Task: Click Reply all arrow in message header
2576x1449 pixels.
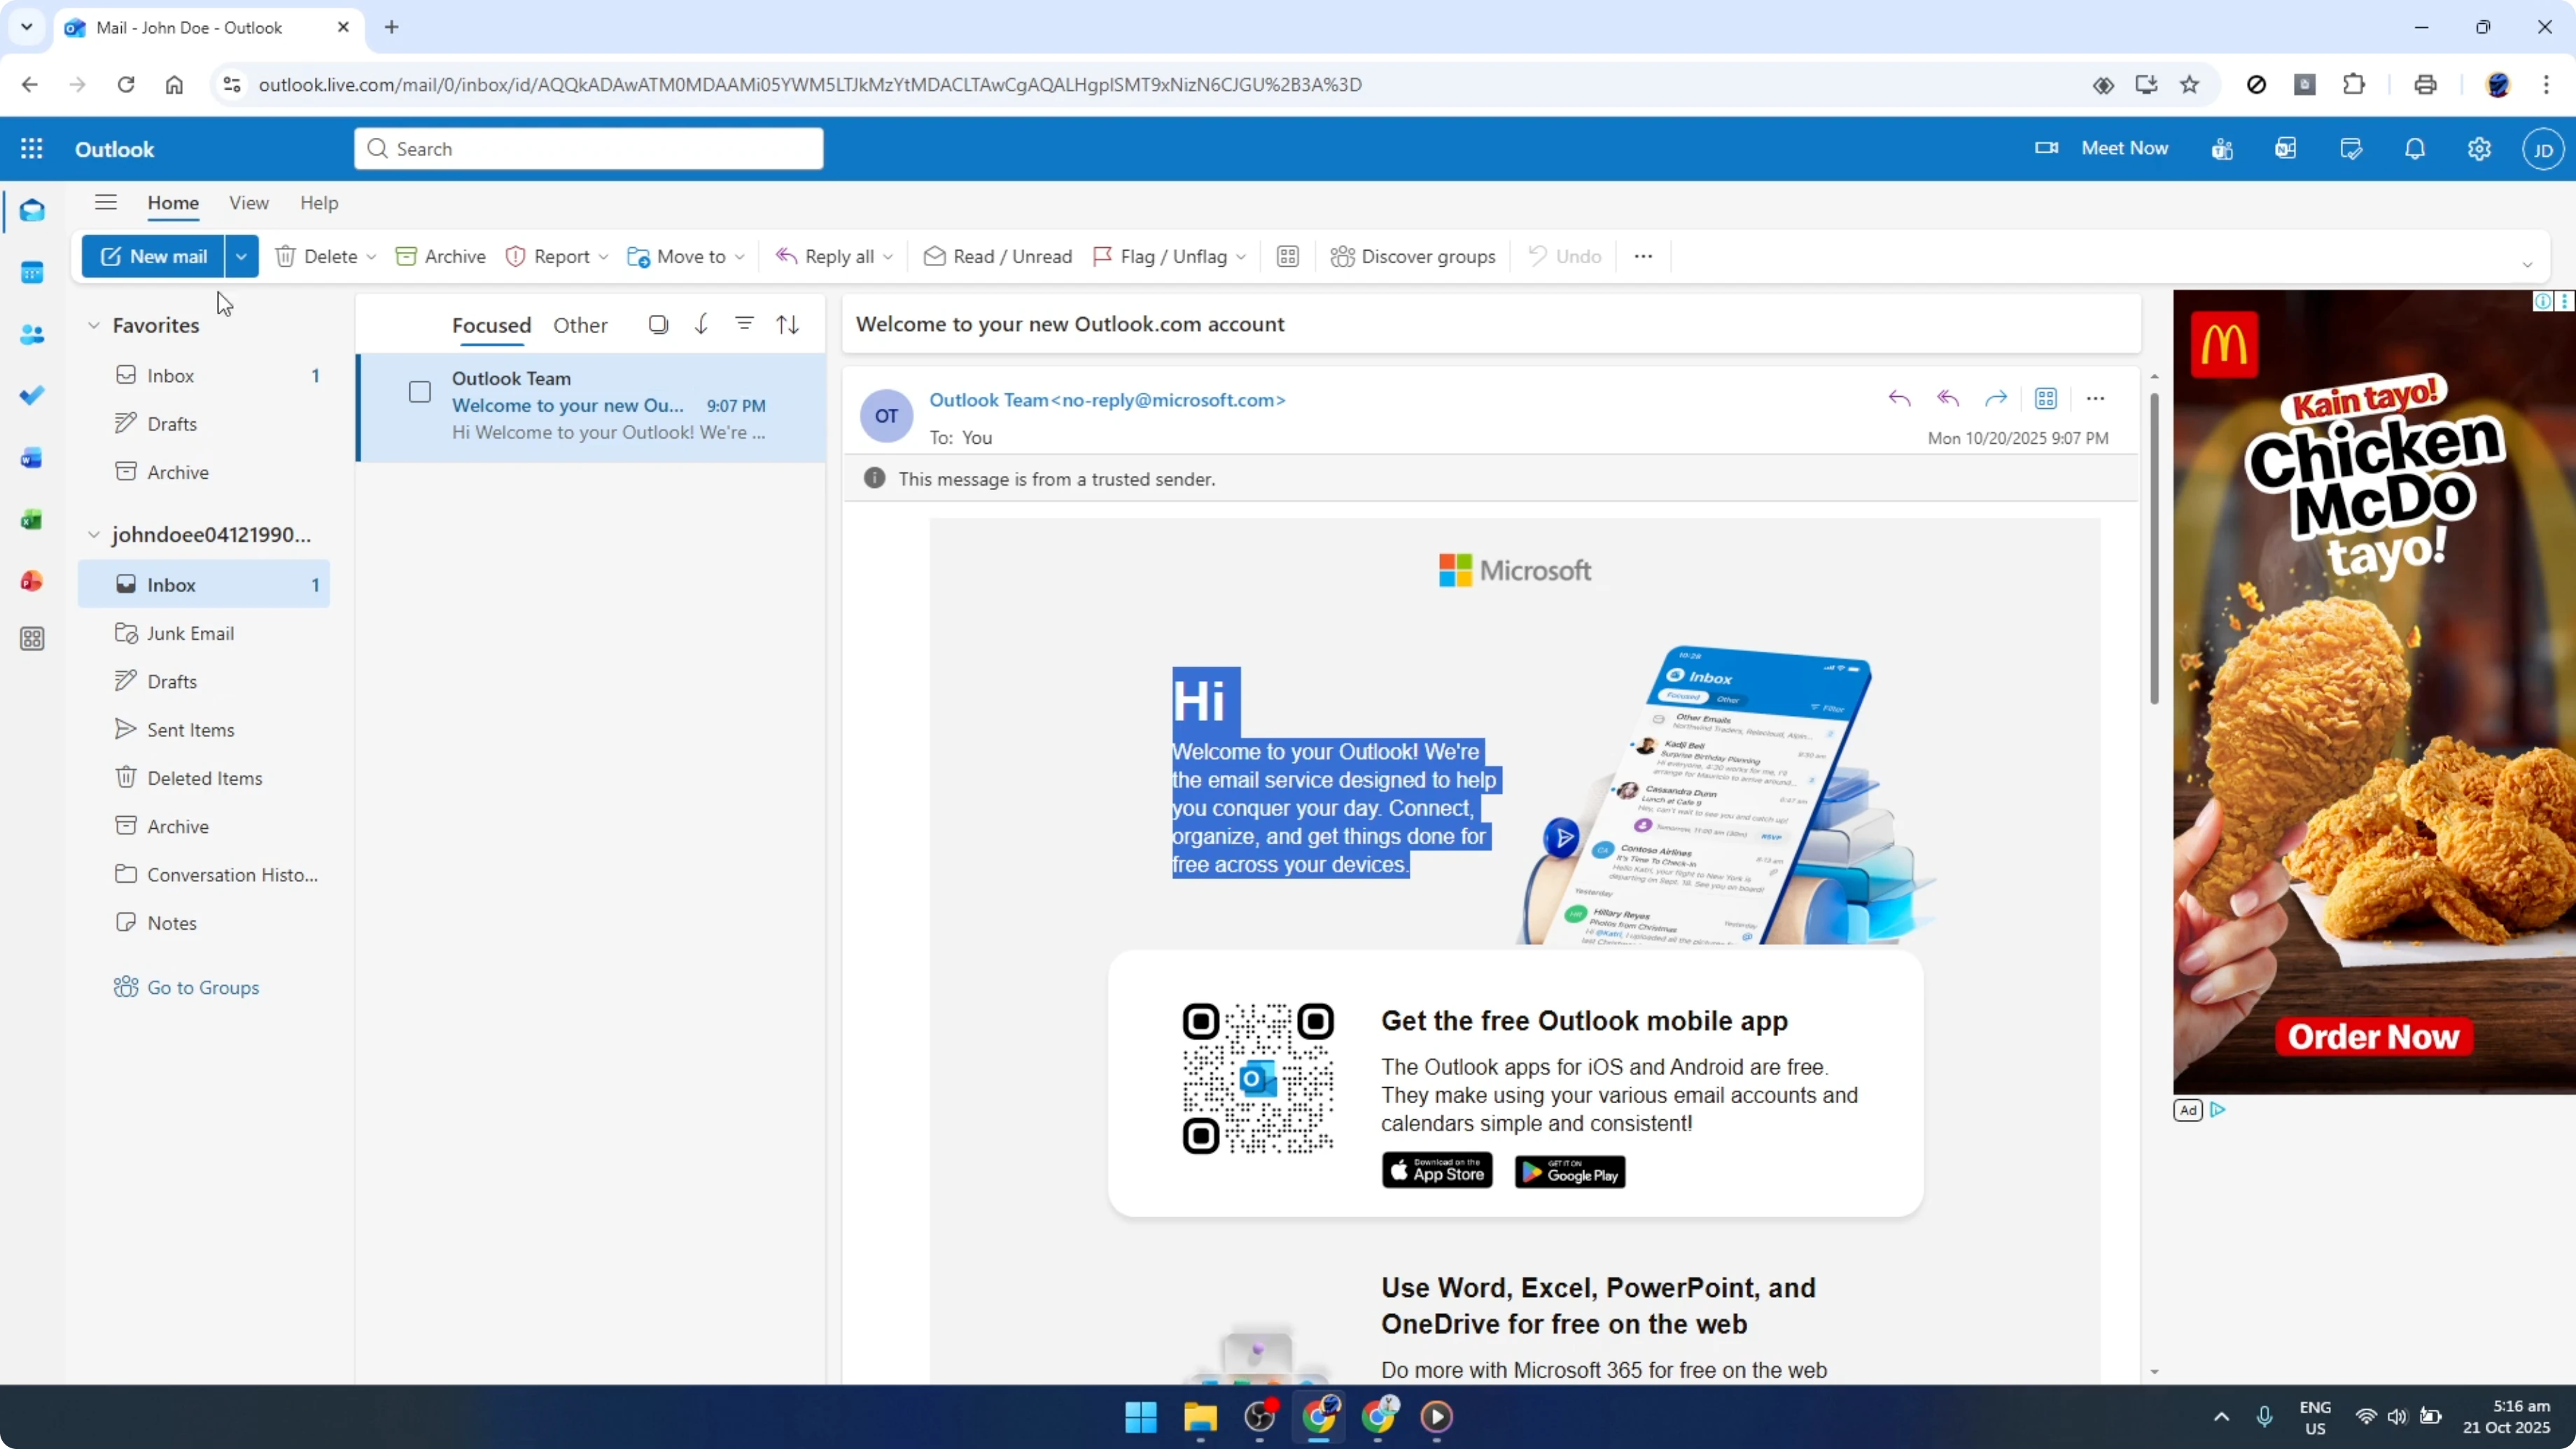Action: point(1947,399)
